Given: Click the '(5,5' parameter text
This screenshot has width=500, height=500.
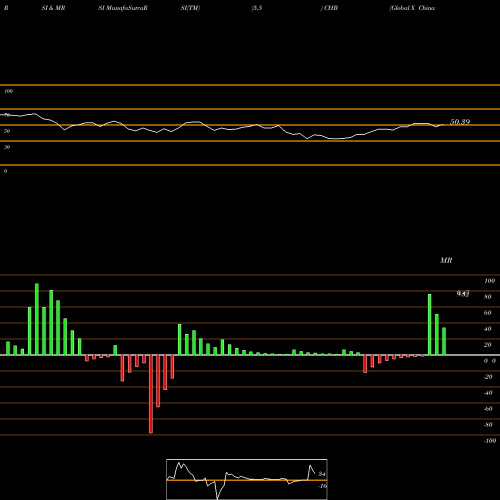Looking at the screenshot, I should pos(257,8).
